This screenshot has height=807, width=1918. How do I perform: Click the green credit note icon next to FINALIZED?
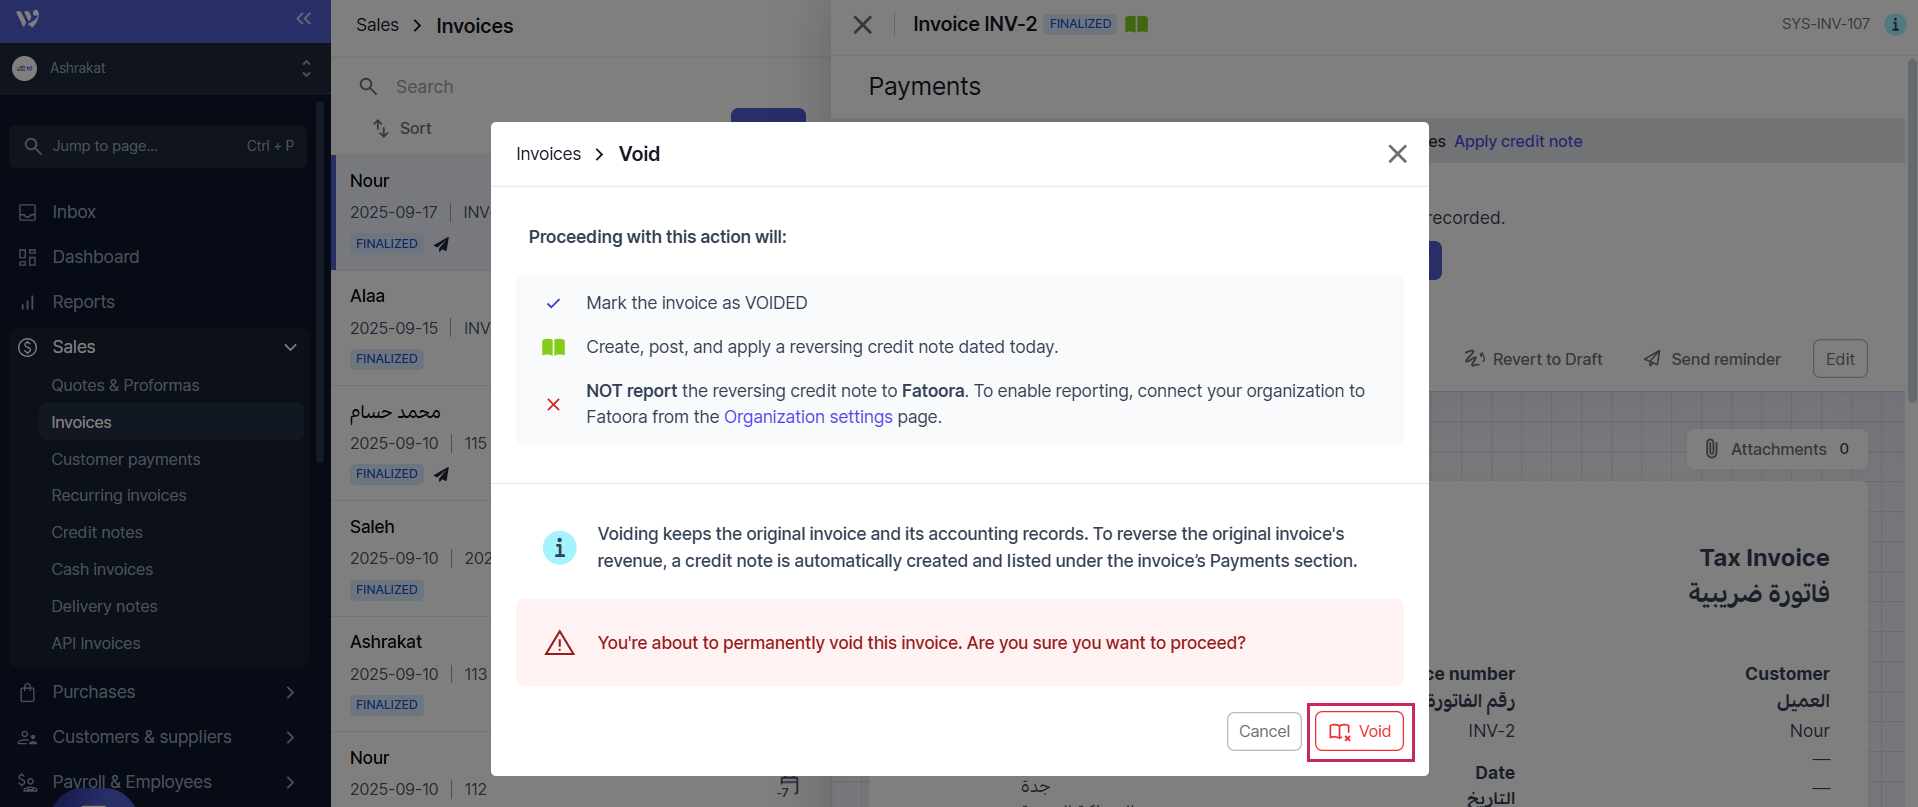point(1136,23)
